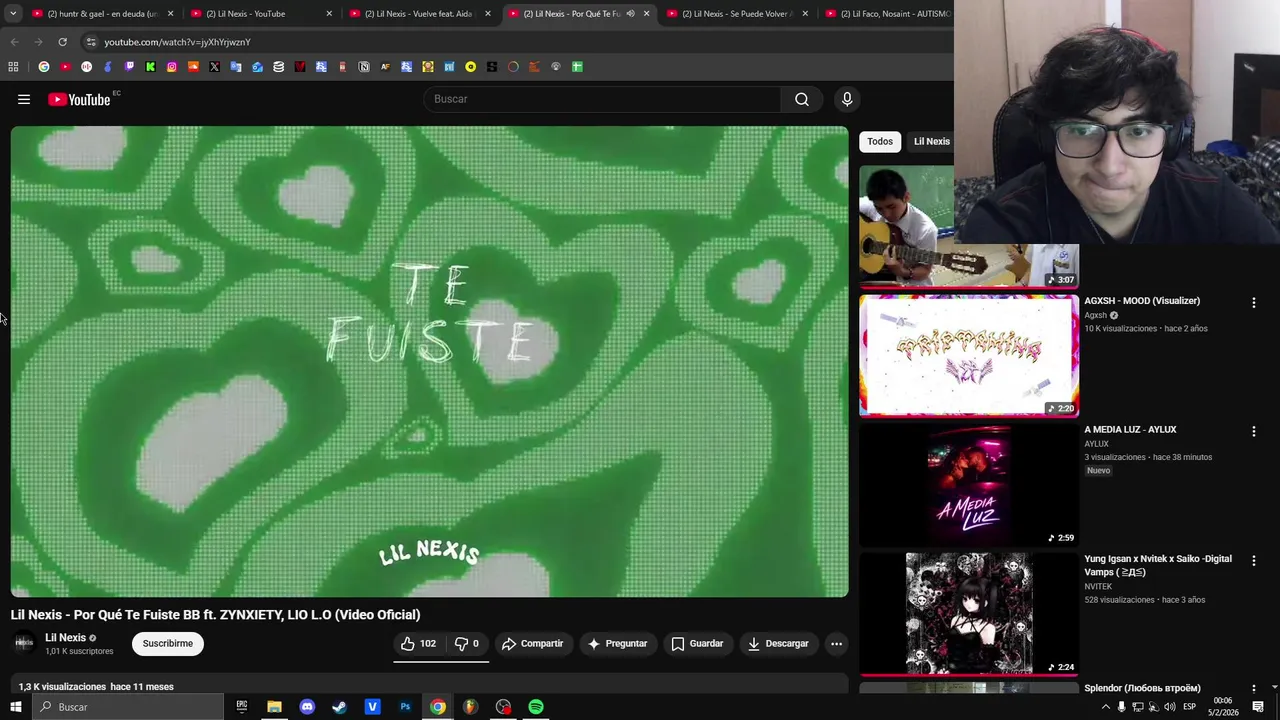Open the tab search dropdown arrow
This screenshot has height=720, width=1280.
13,14
